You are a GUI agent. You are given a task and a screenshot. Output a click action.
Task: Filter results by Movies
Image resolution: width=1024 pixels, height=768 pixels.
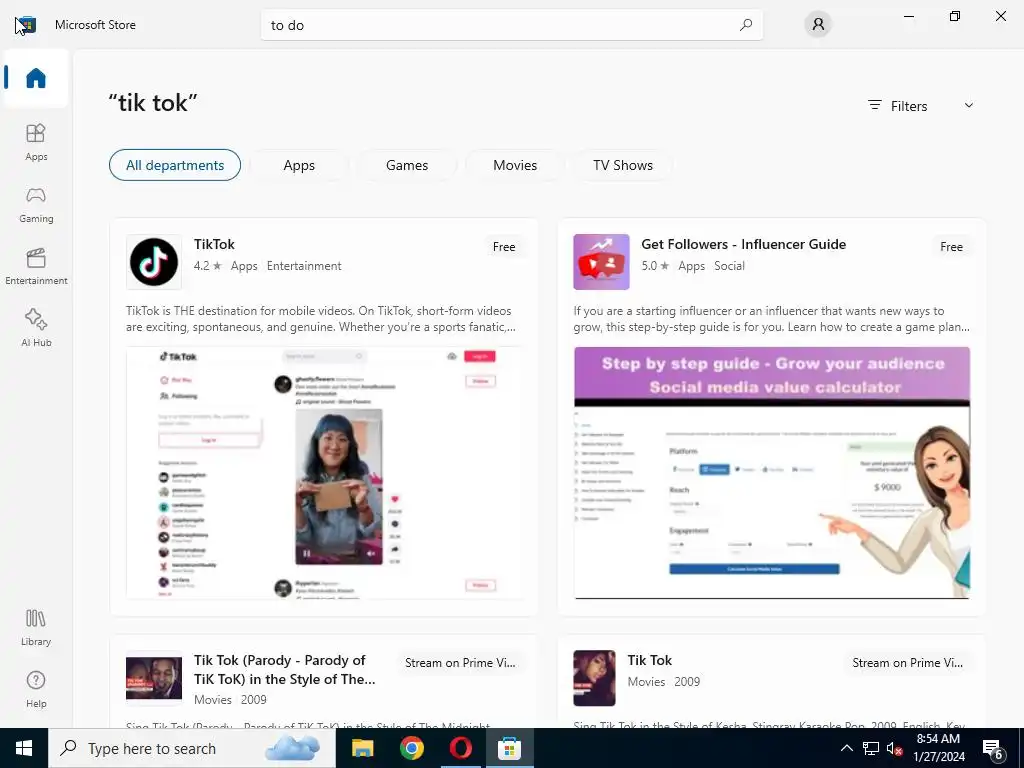515,165
